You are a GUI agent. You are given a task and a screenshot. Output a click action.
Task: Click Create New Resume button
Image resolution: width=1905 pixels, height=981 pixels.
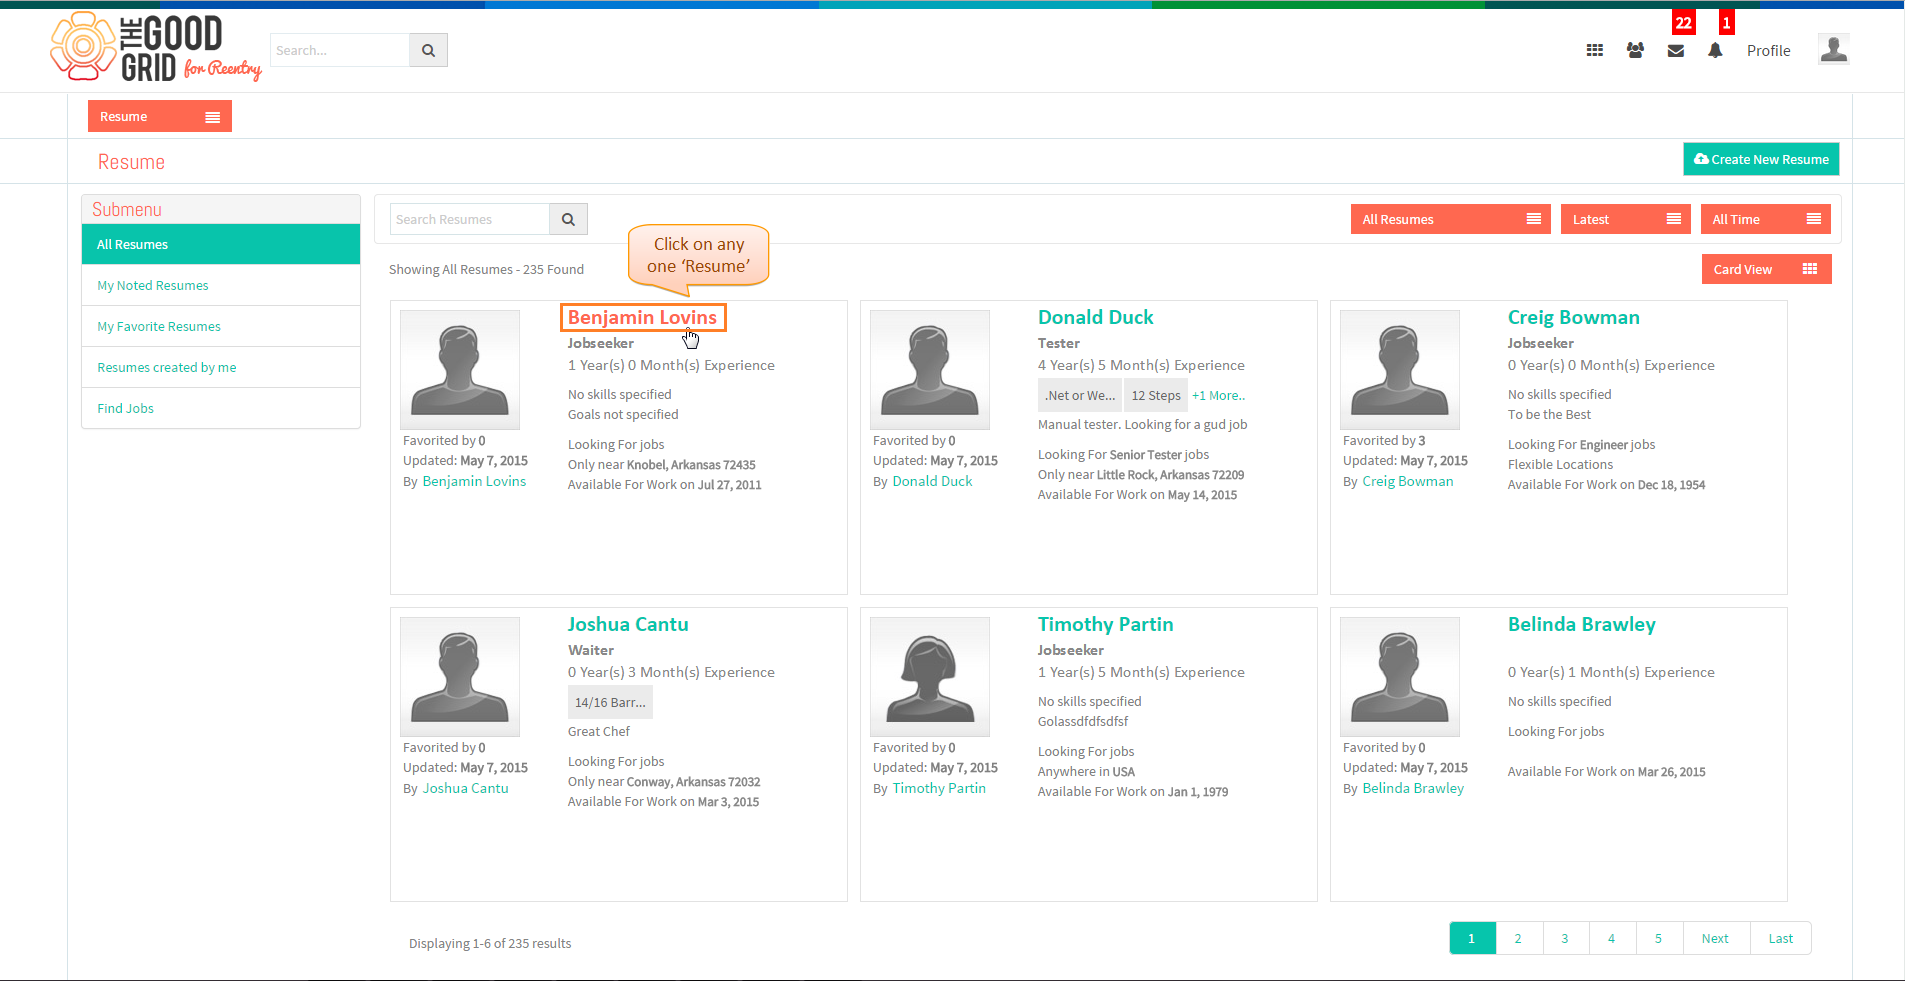[1761, 159]
